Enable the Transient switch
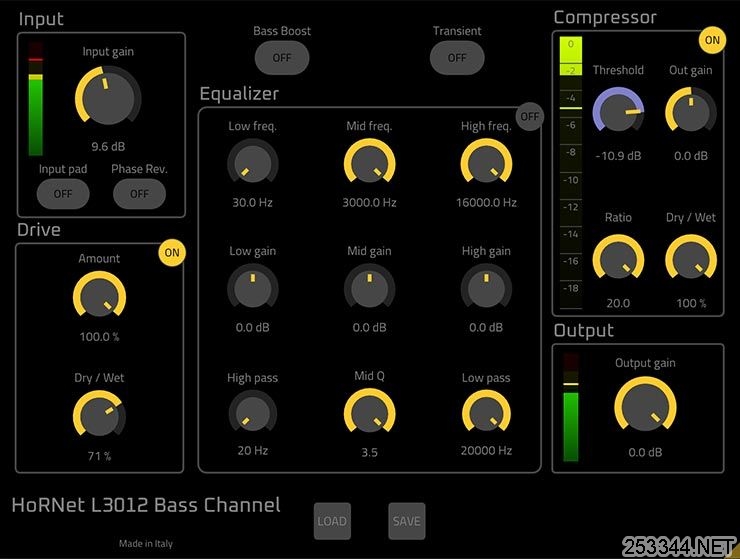 point(457,58)
